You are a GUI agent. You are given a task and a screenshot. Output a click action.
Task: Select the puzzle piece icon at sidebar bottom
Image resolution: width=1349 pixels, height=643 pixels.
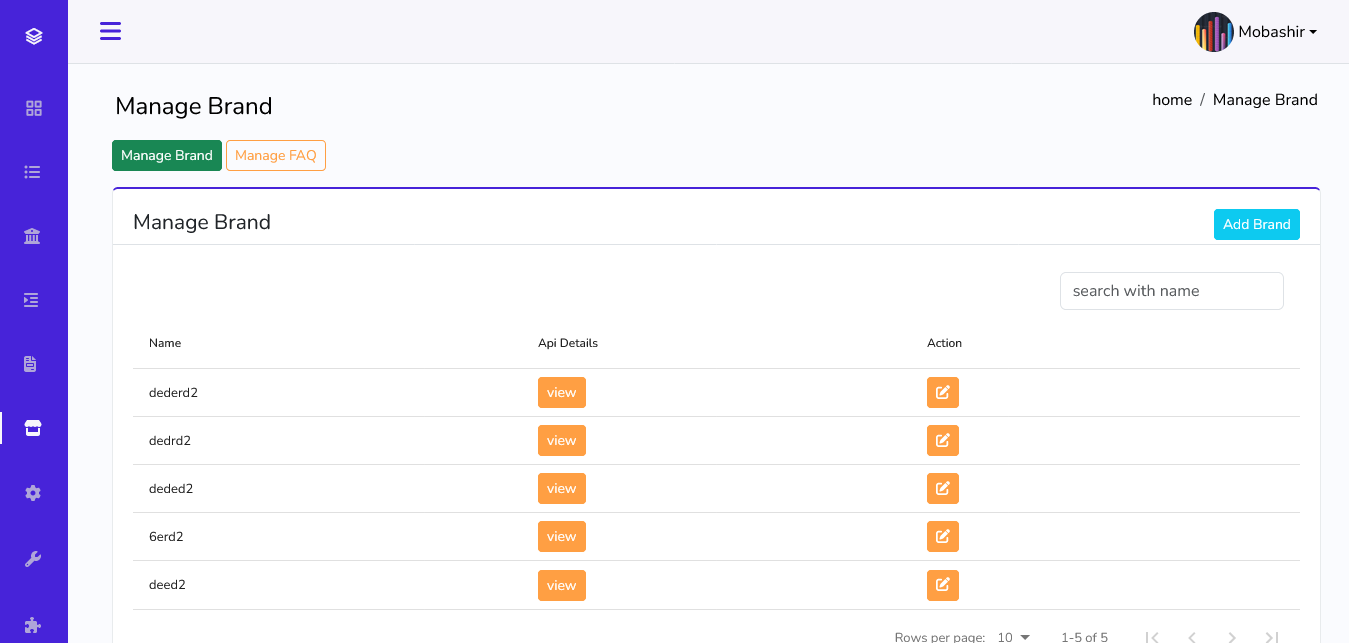(33, 625)
